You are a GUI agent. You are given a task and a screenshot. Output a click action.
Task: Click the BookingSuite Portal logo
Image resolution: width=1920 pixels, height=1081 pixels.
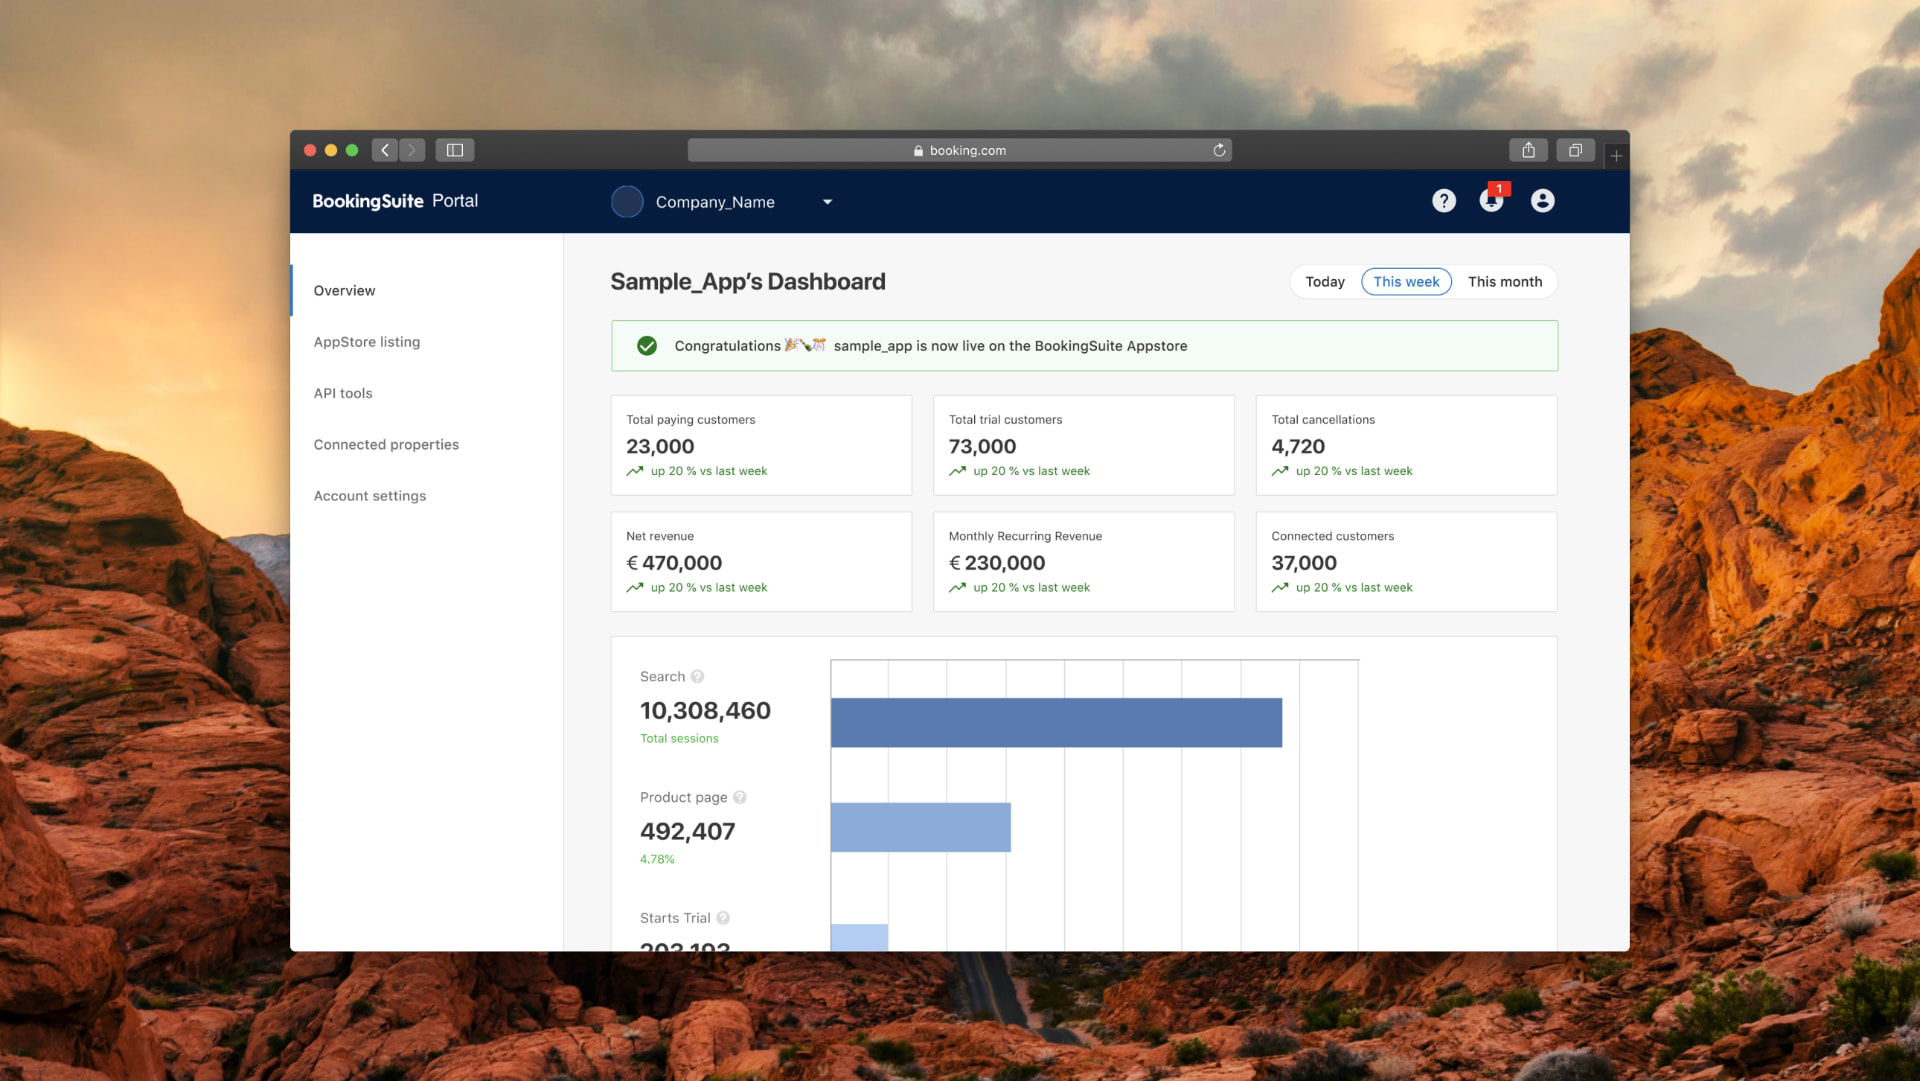point(395,201)
